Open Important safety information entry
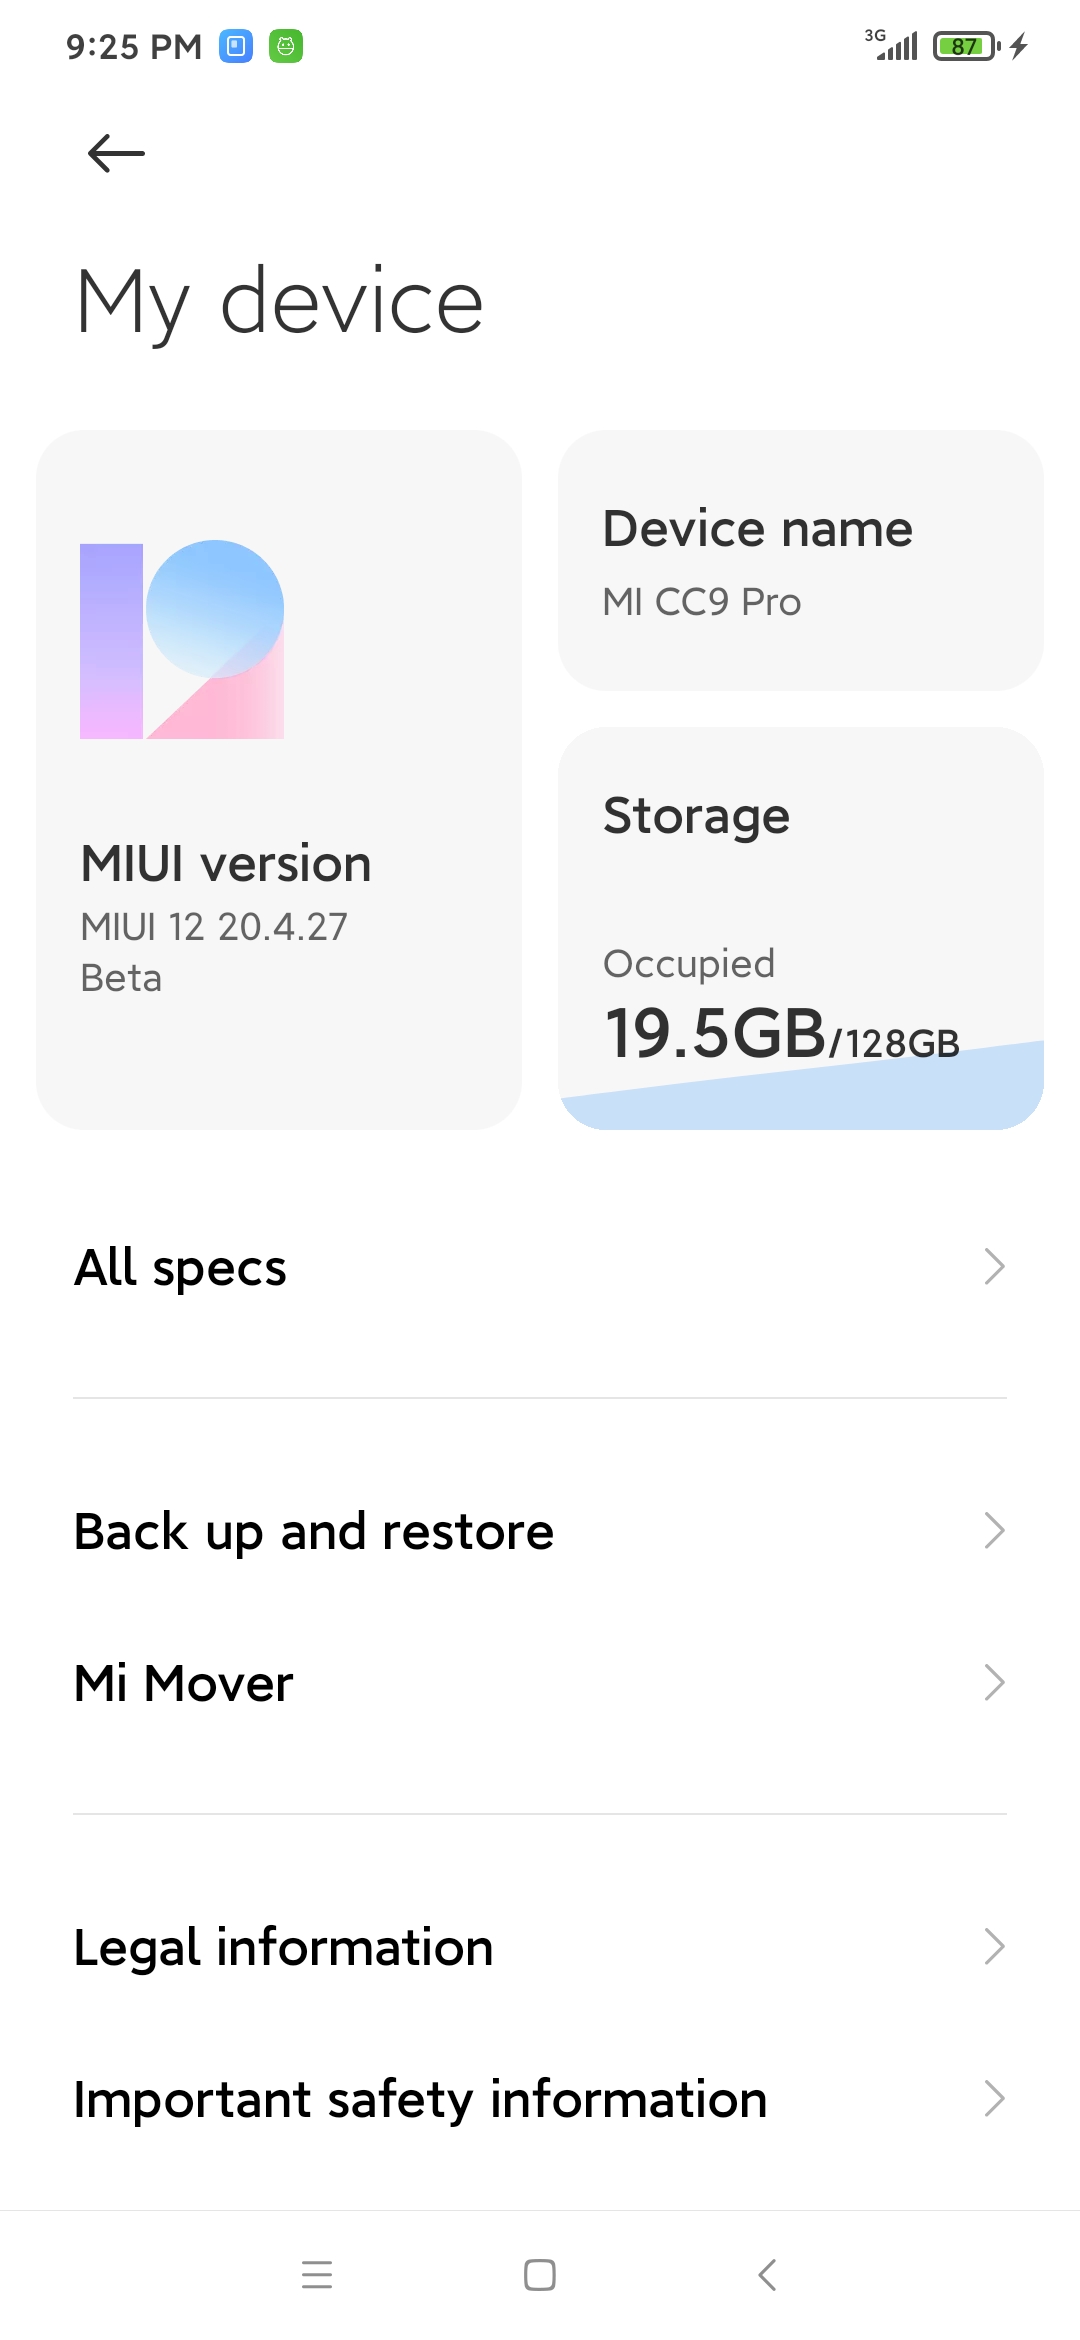Viewport: 1080px width, 2340px height. pyautogui.click(x=420, y=2099)
